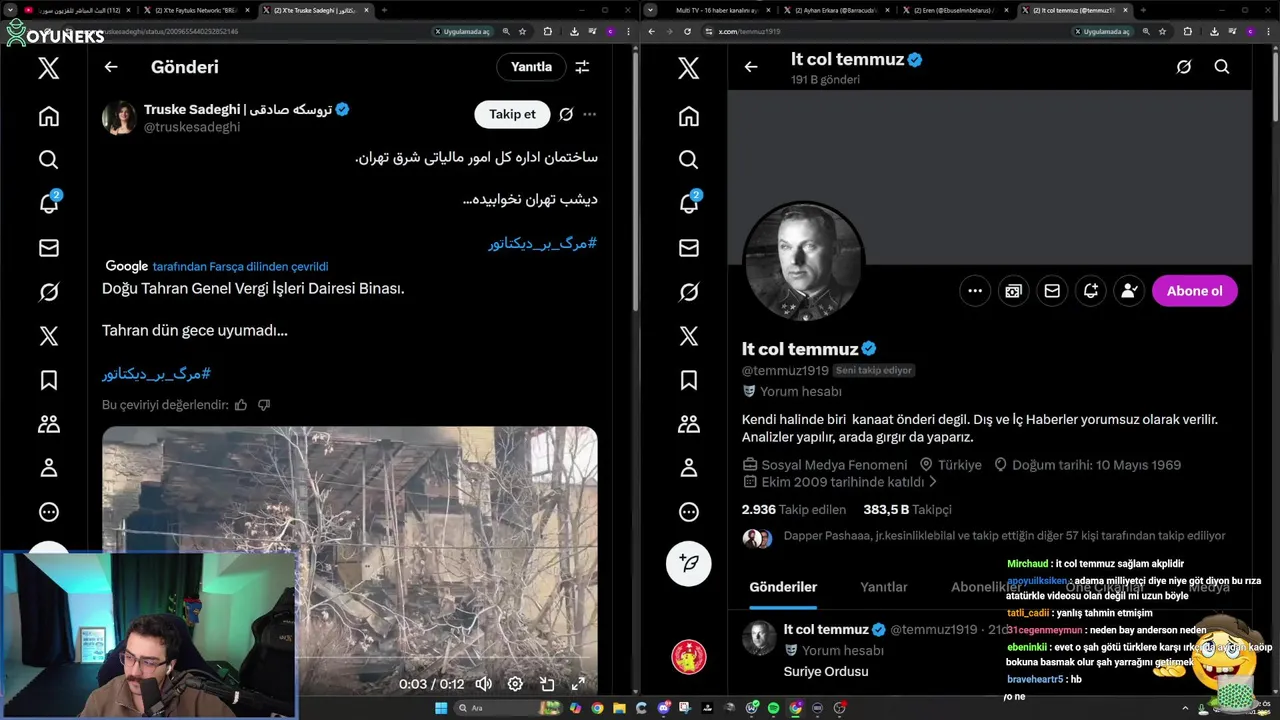
Task: Open Windows Start menu
Action: coord(440,708)
